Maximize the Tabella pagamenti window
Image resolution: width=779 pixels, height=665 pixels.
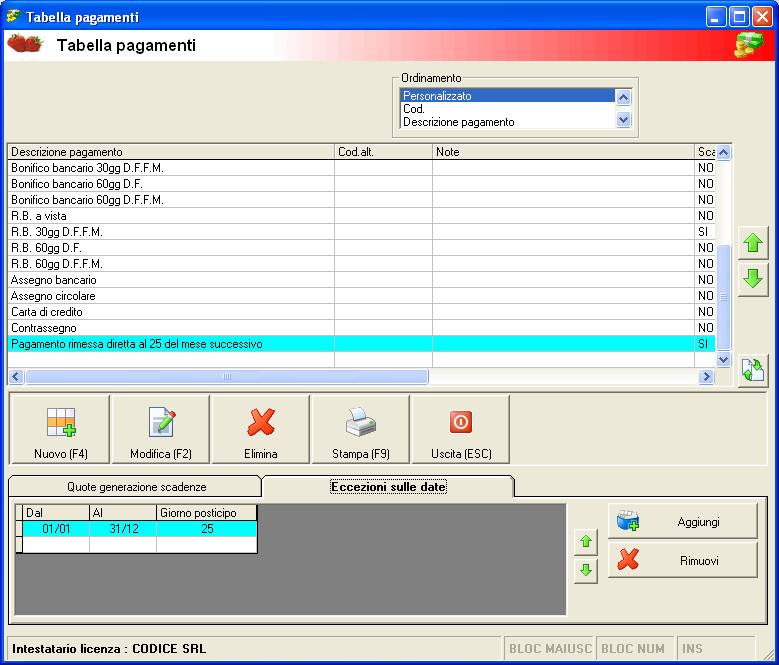pos(739,17)
